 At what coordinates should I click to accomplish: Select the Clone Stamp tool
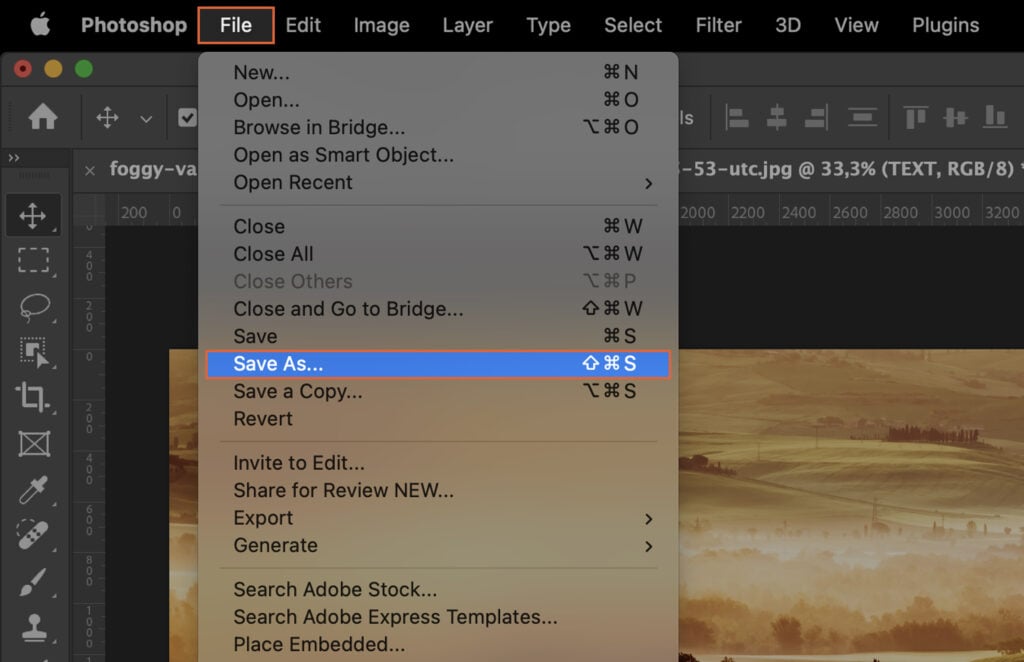34,628
